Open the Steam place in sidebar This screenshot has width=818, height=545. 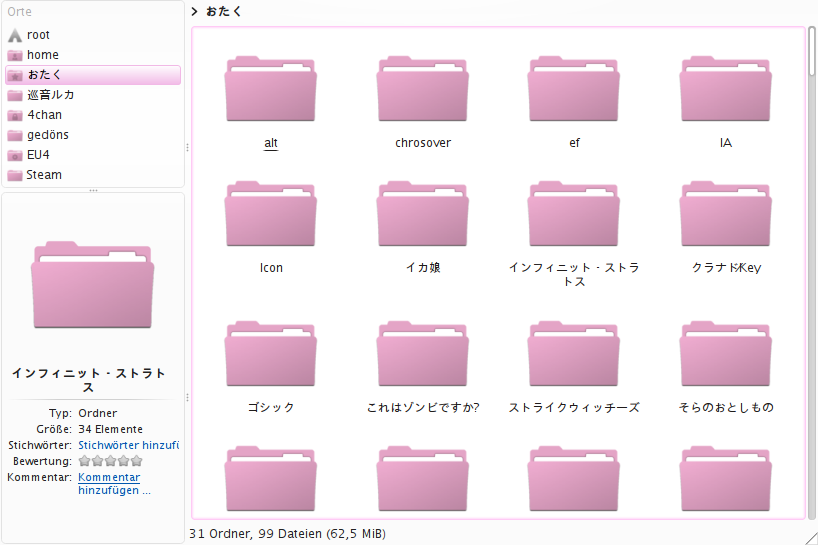[x=93, y=175]
